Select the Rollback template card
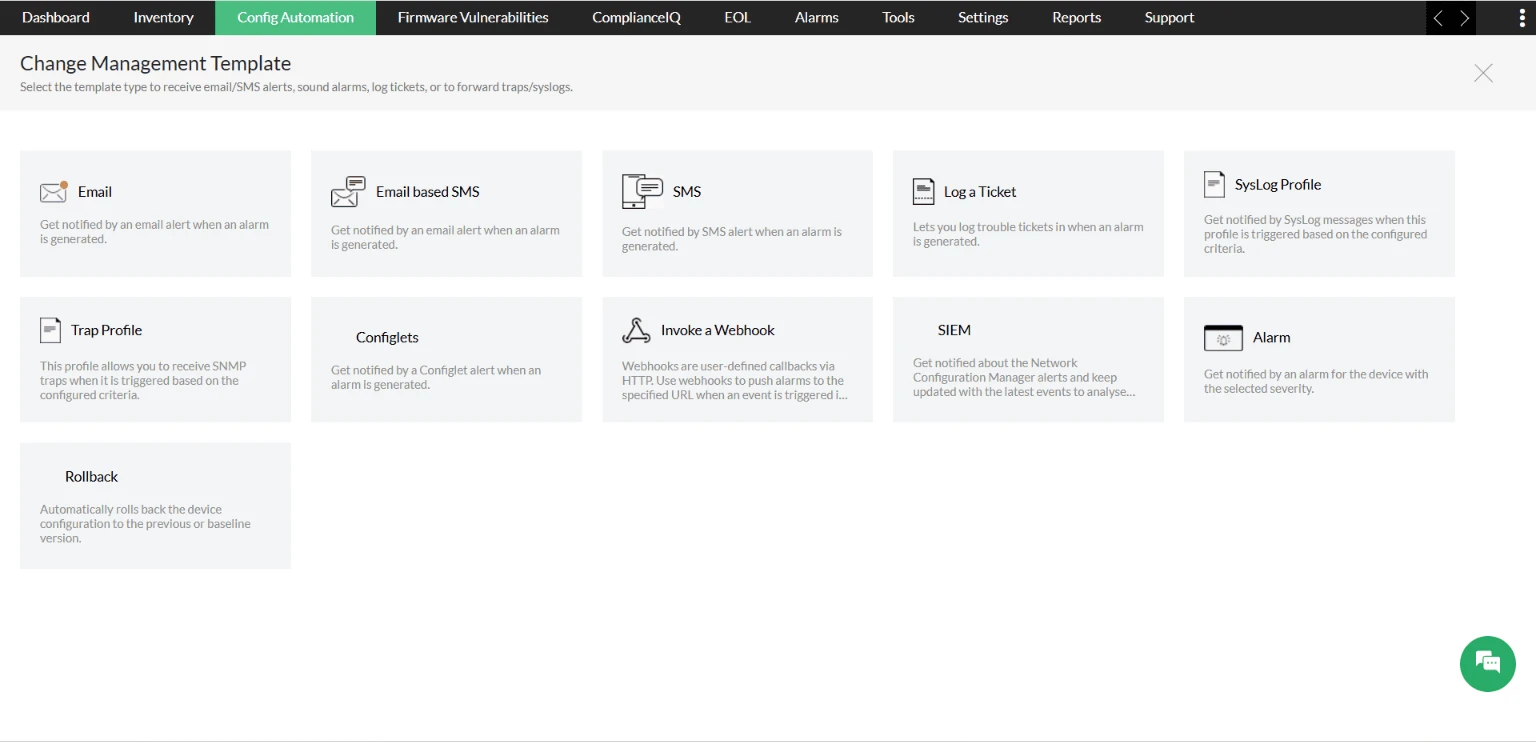 click(x=155, y=506)
